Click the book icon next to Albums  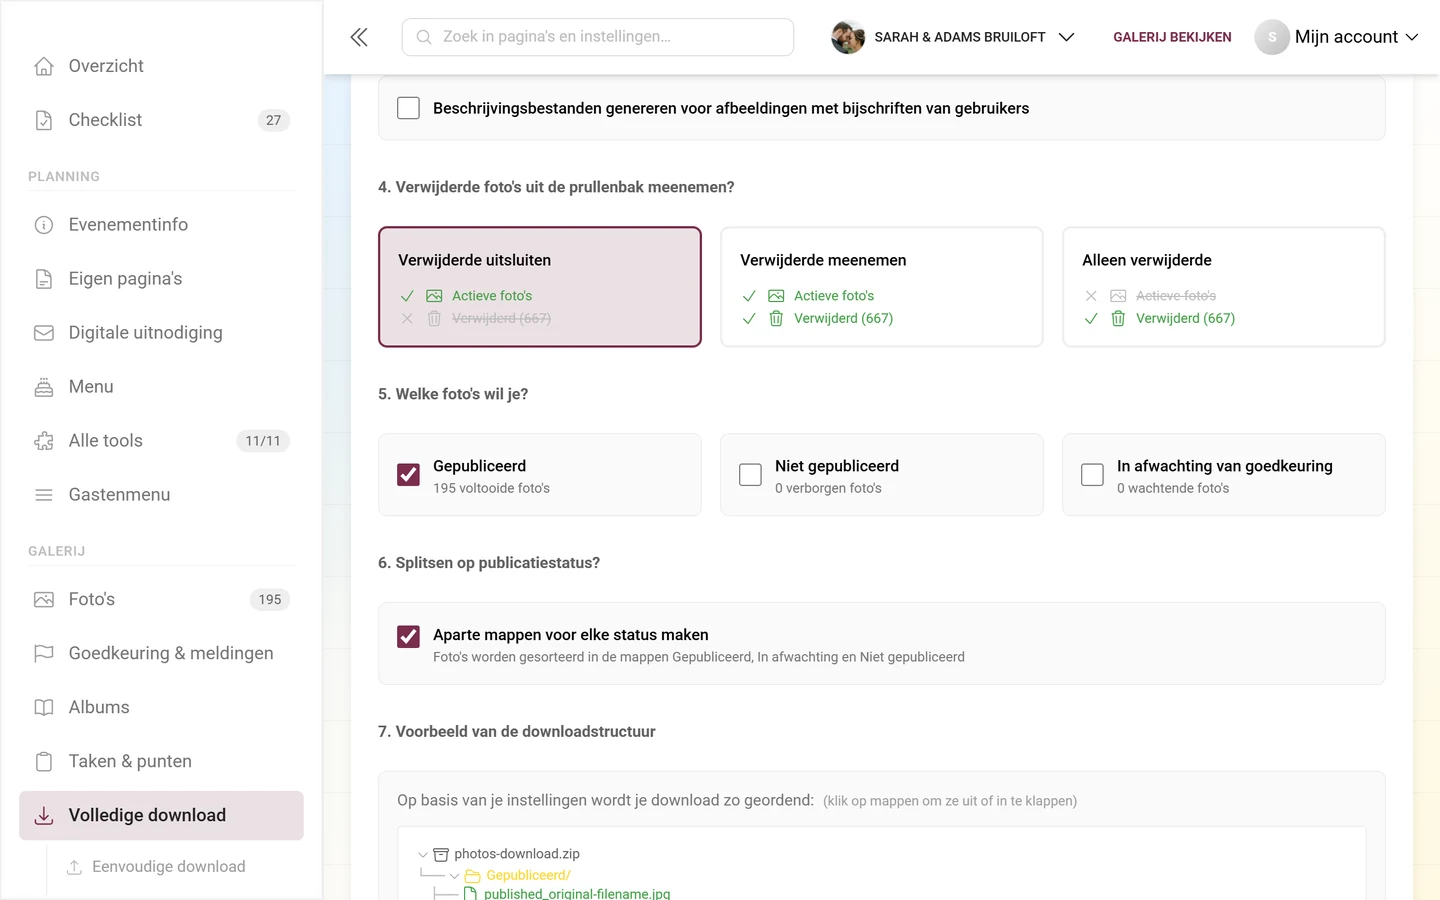(44, 708)
